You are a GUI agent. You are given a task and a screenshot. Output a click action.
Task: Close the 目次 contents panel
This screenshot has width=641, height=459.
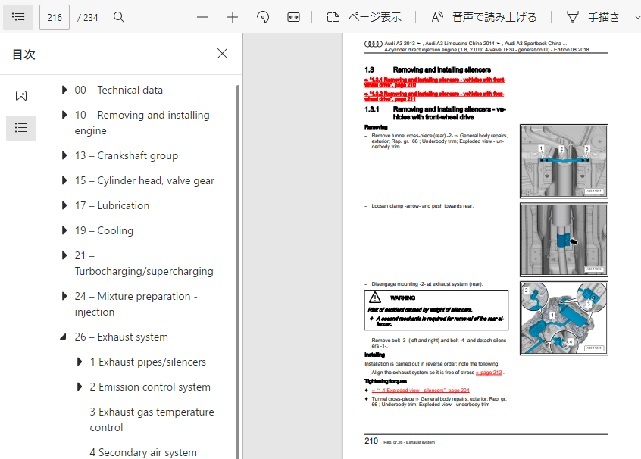222,54
